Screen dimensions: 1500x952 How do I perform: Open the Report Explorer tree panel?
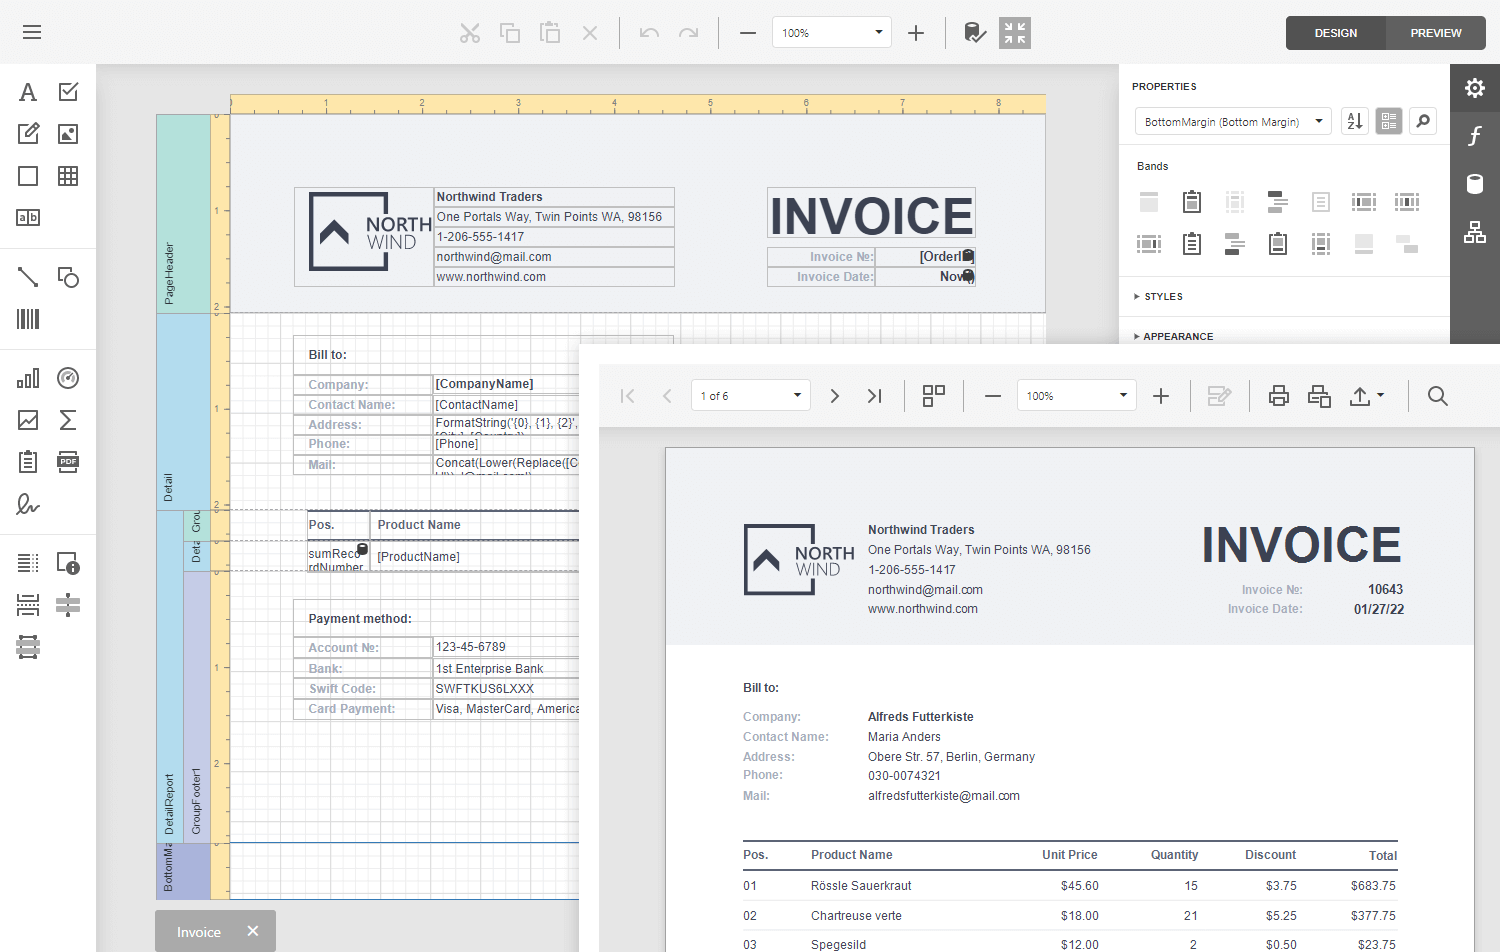(1475, 232)
